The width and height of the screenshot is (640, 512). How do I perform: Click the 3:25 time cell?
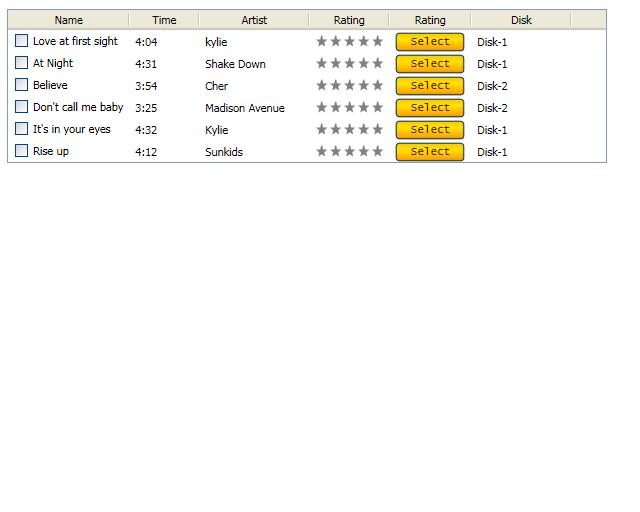tap(146, 108)
